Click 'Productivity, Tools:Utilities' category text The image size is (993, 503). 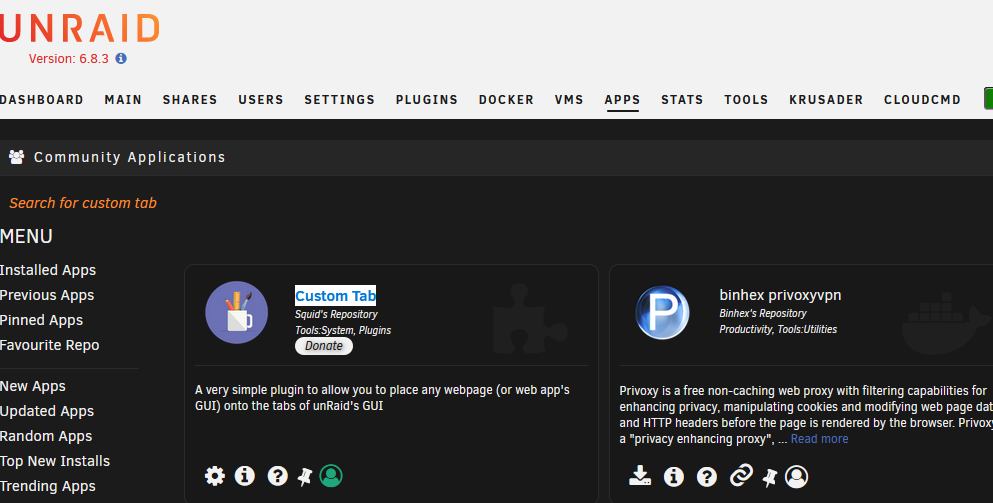[778, 329]
